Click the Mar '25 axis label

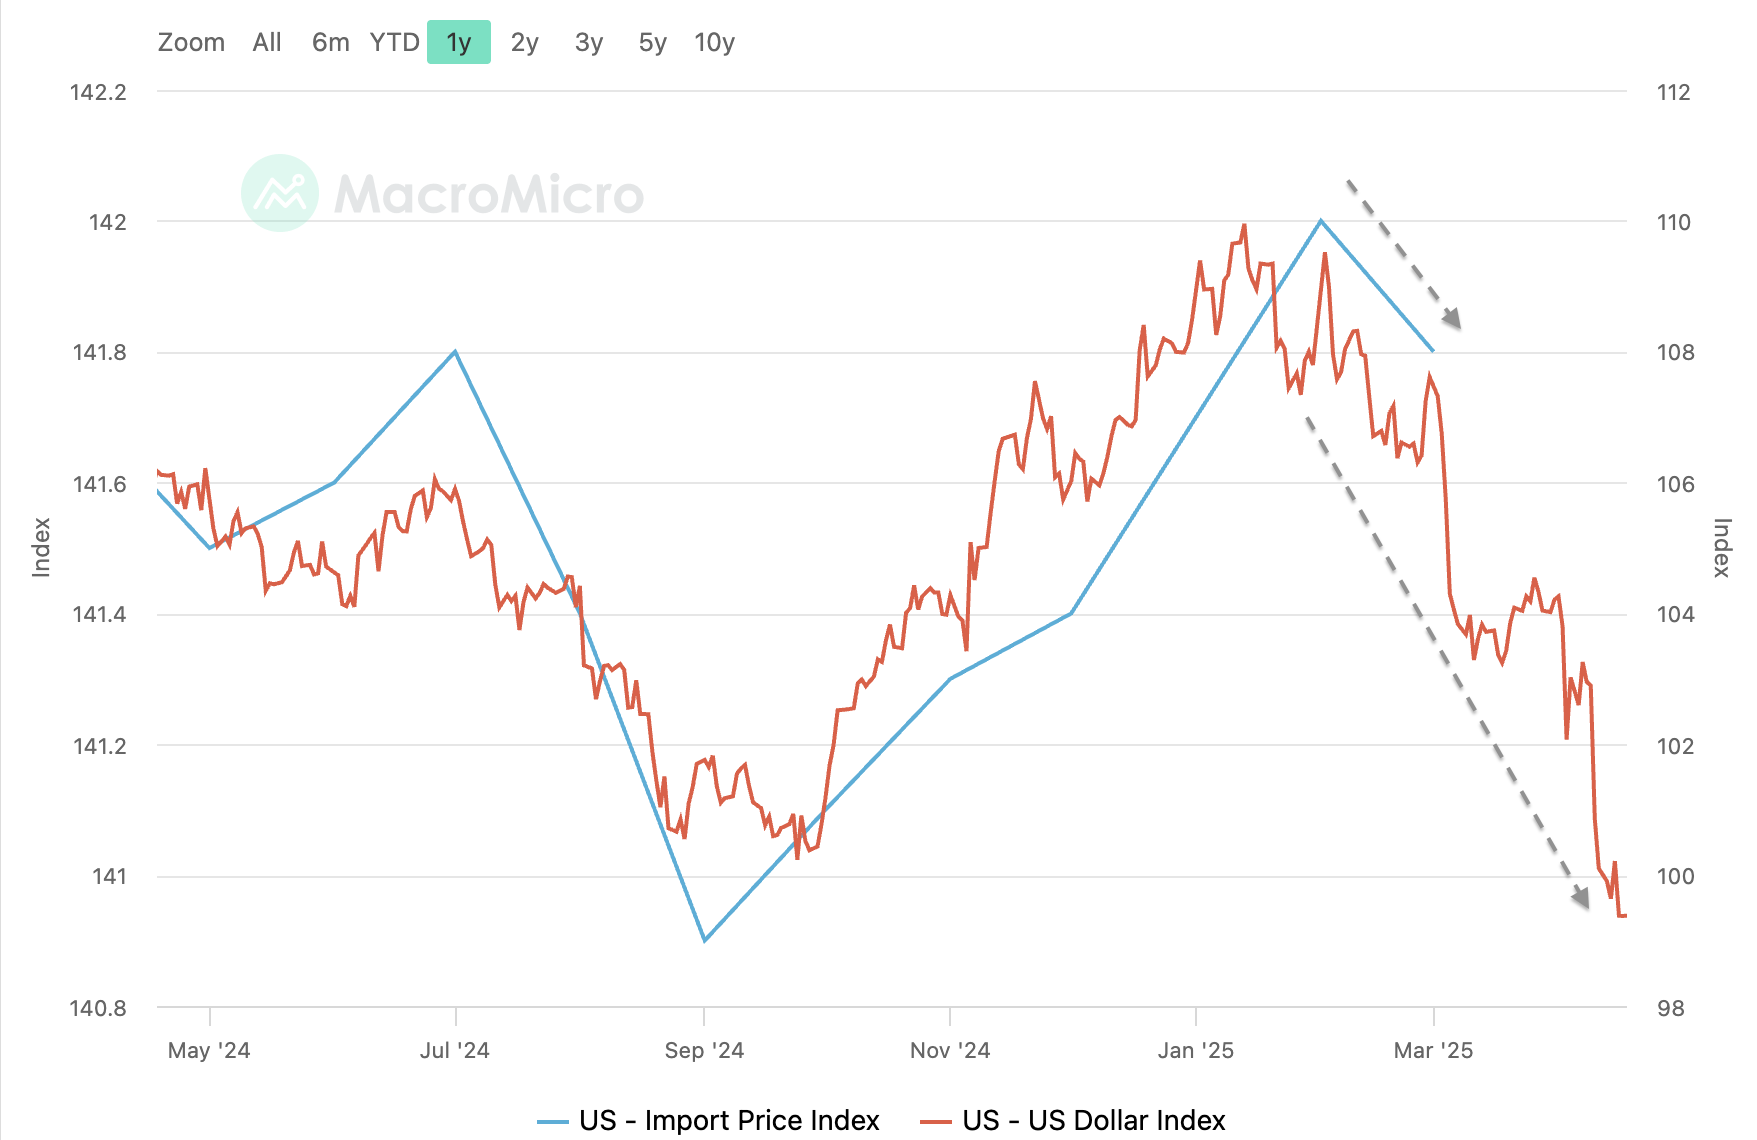click(1433, 1050)
